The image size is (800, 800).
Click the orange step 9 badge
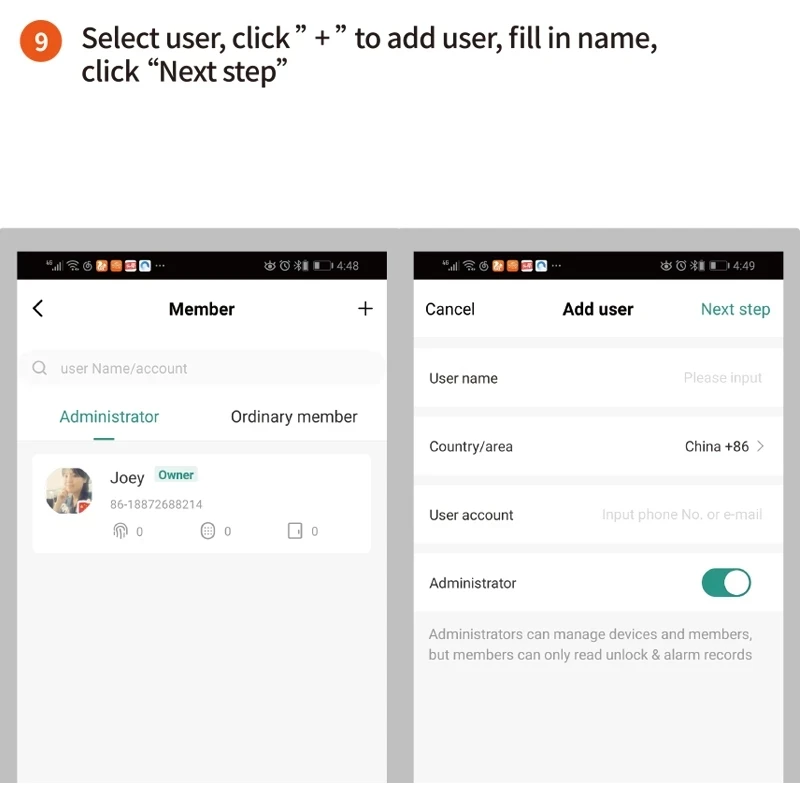[x=41, y=41]
